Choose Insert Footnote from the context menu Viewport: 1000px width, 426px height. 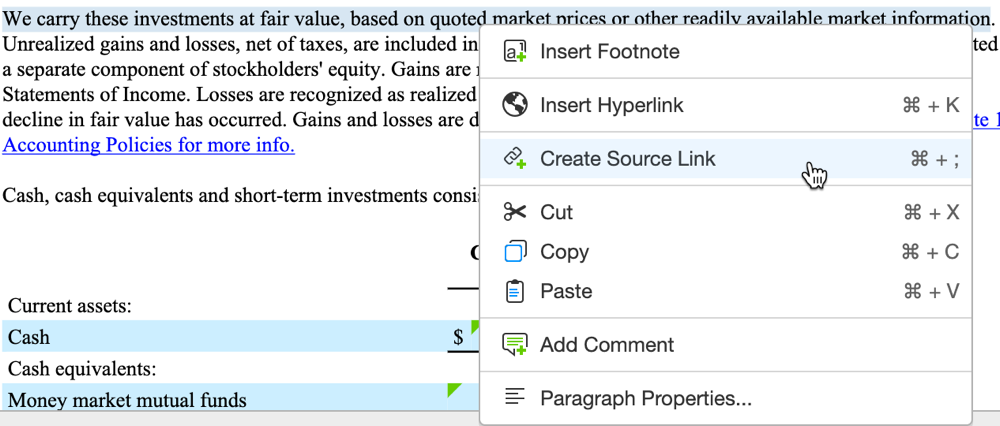[609, 52]
